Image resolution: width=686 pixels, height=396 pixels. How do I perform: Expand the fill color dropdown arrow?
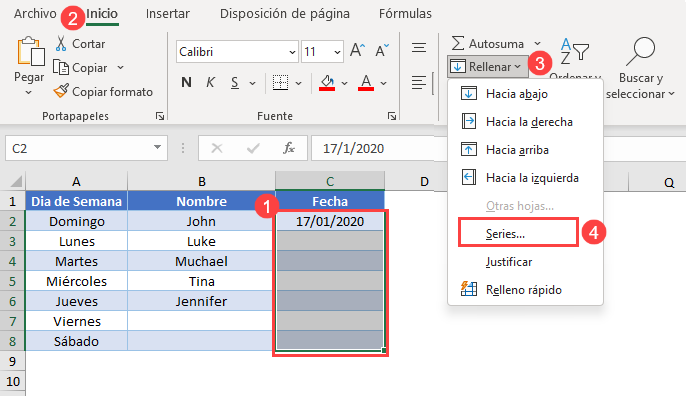[x=344, y=83]
